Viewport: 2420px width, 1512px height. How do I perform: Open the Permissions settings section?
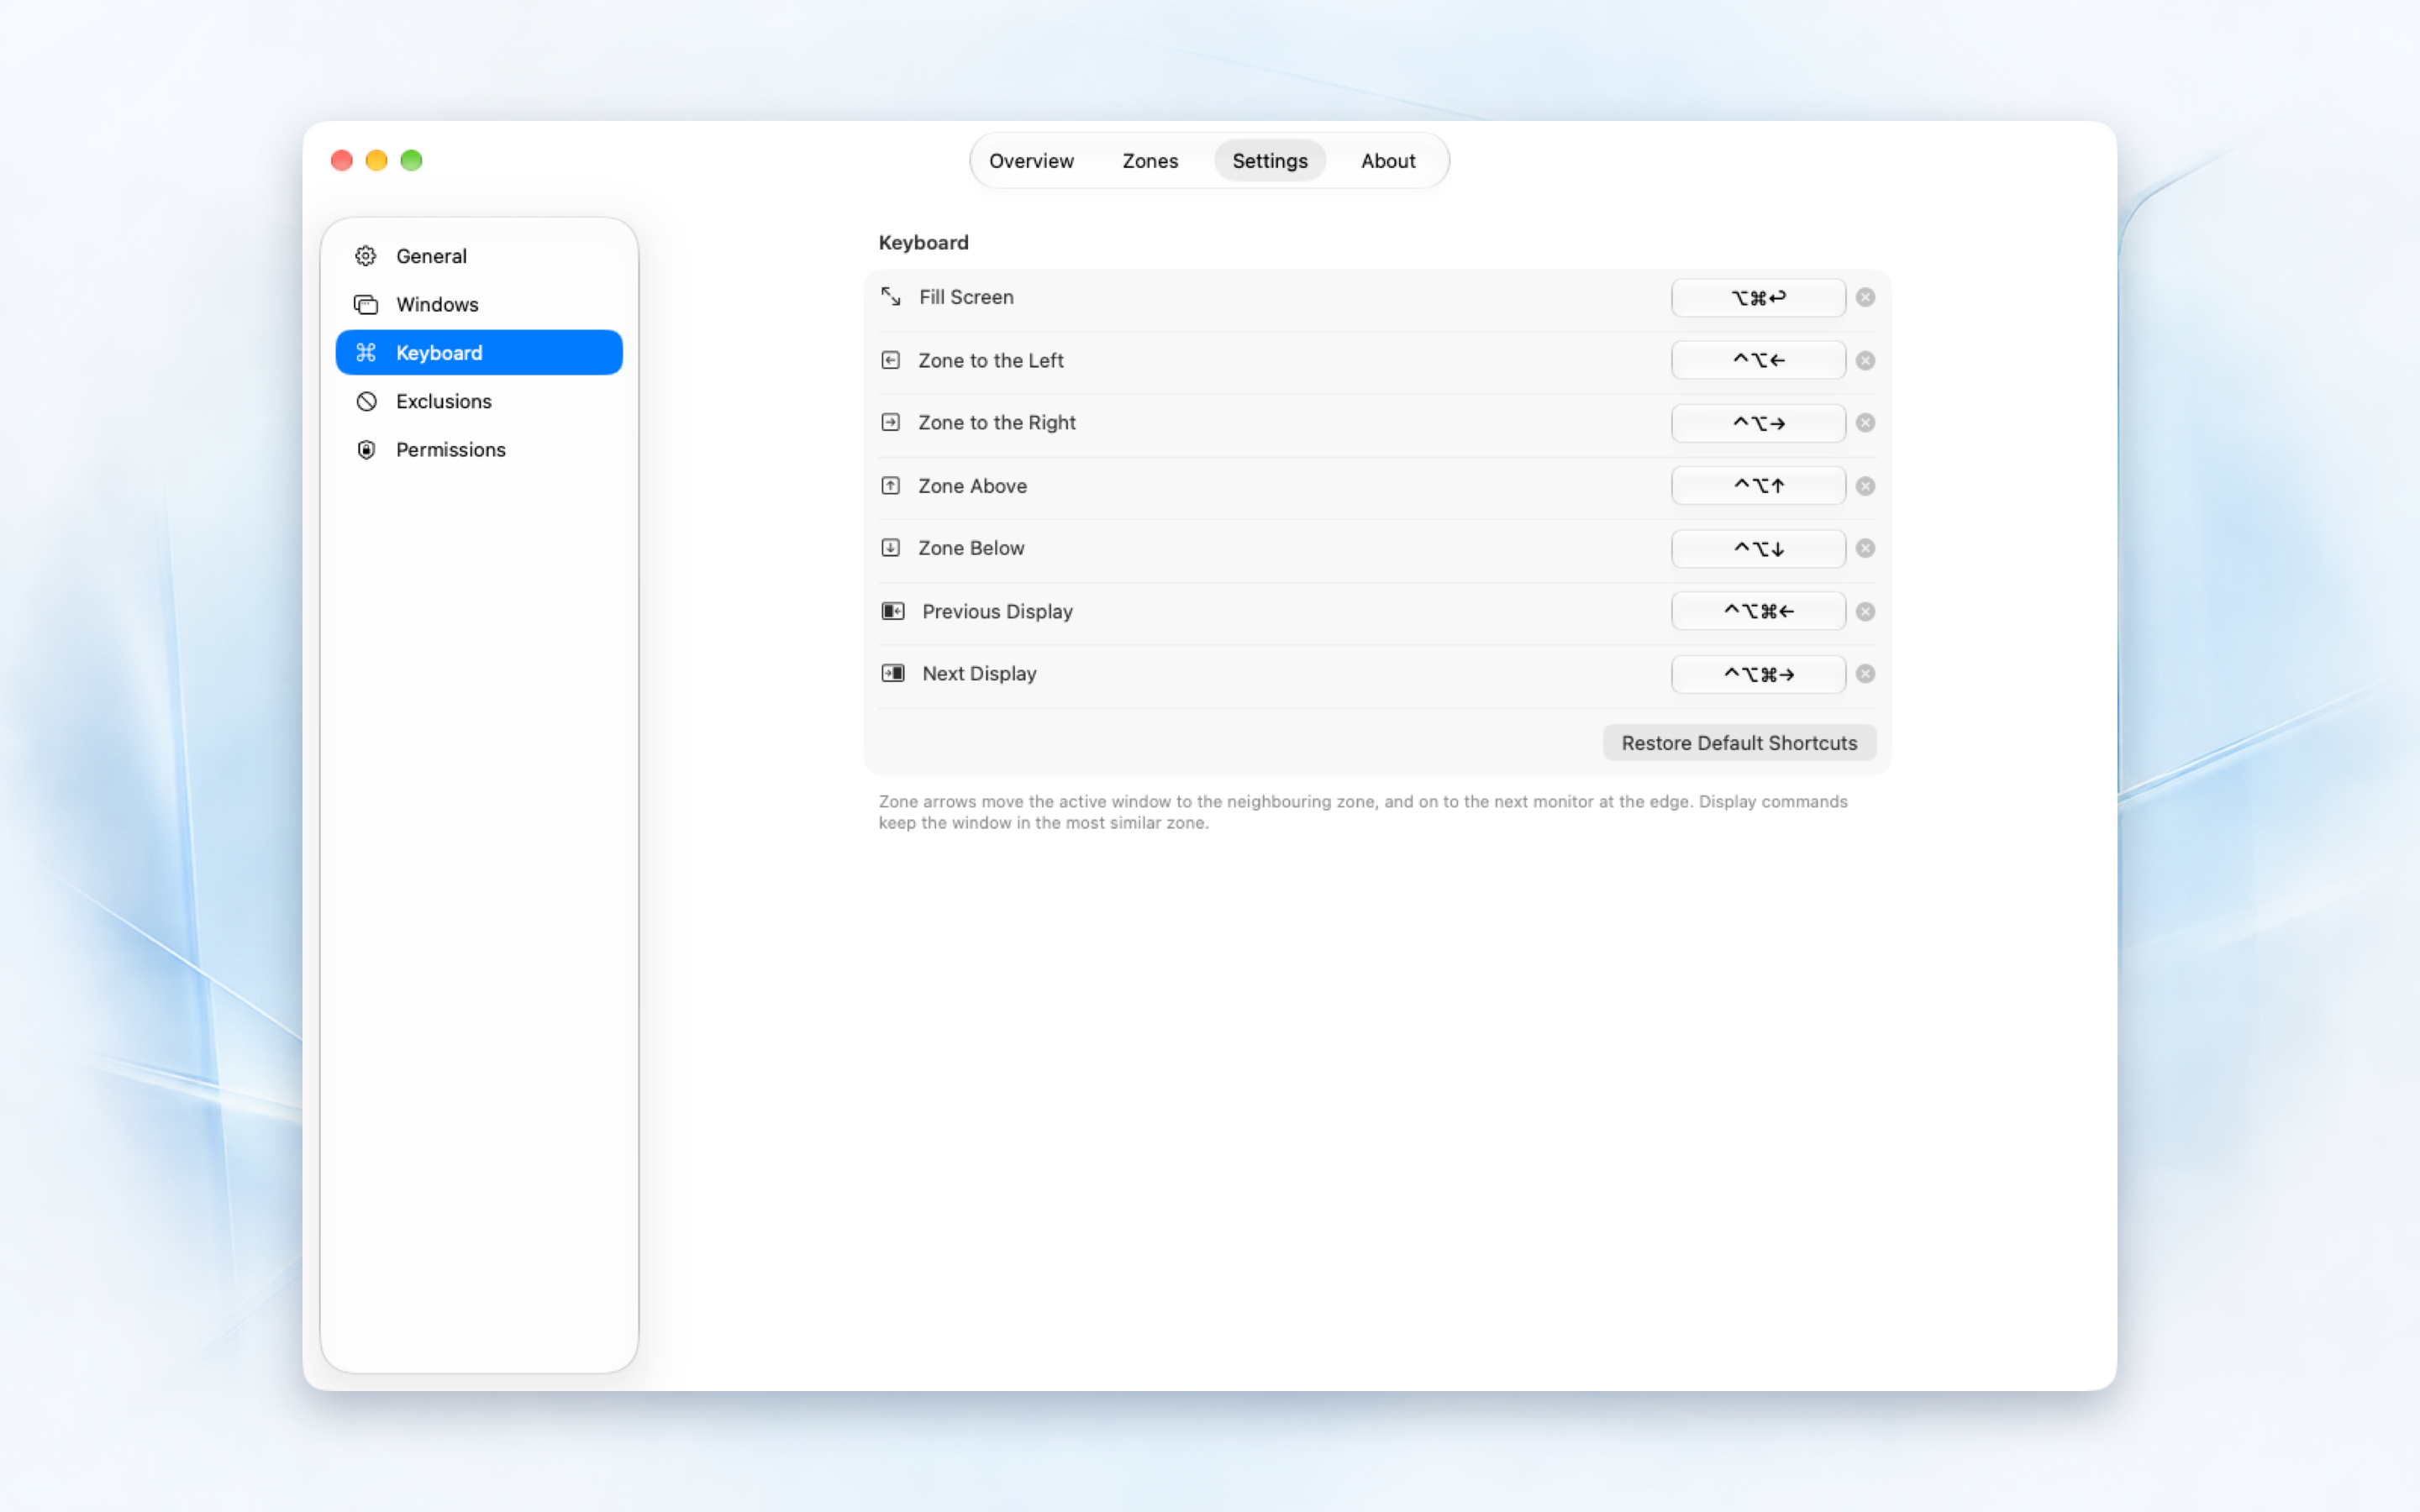pyautogui.click(x=479, y=449)
